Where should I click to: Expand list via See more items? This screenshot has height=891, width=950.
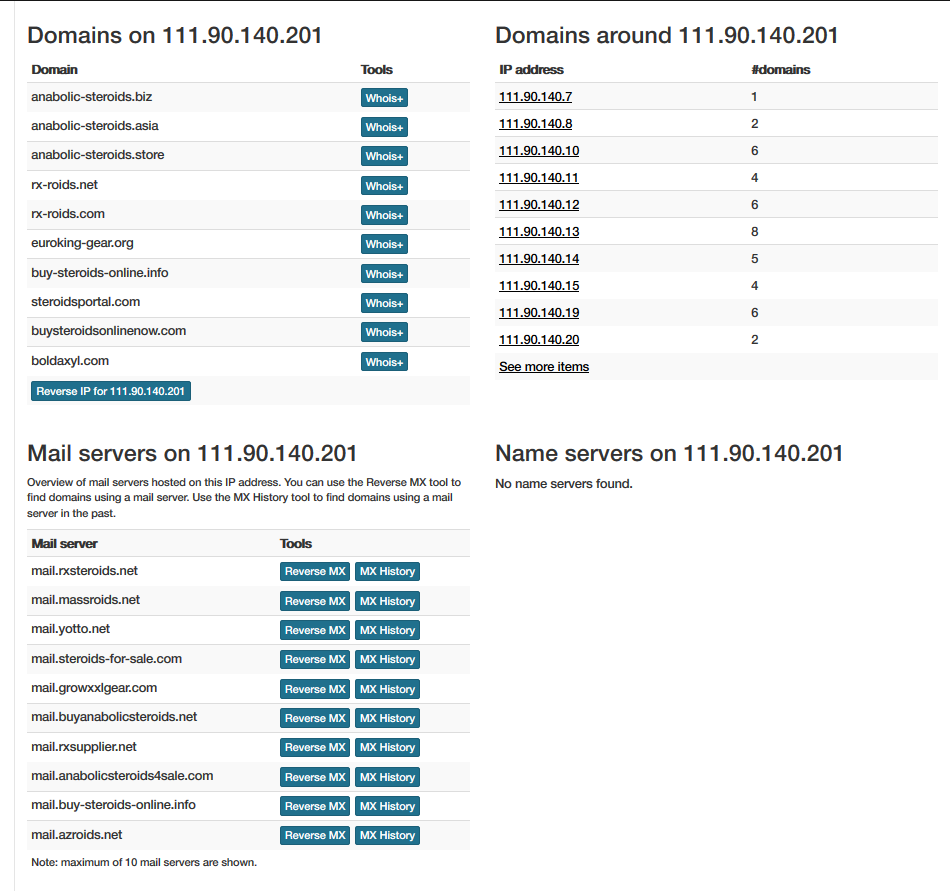tap(544, 367)
